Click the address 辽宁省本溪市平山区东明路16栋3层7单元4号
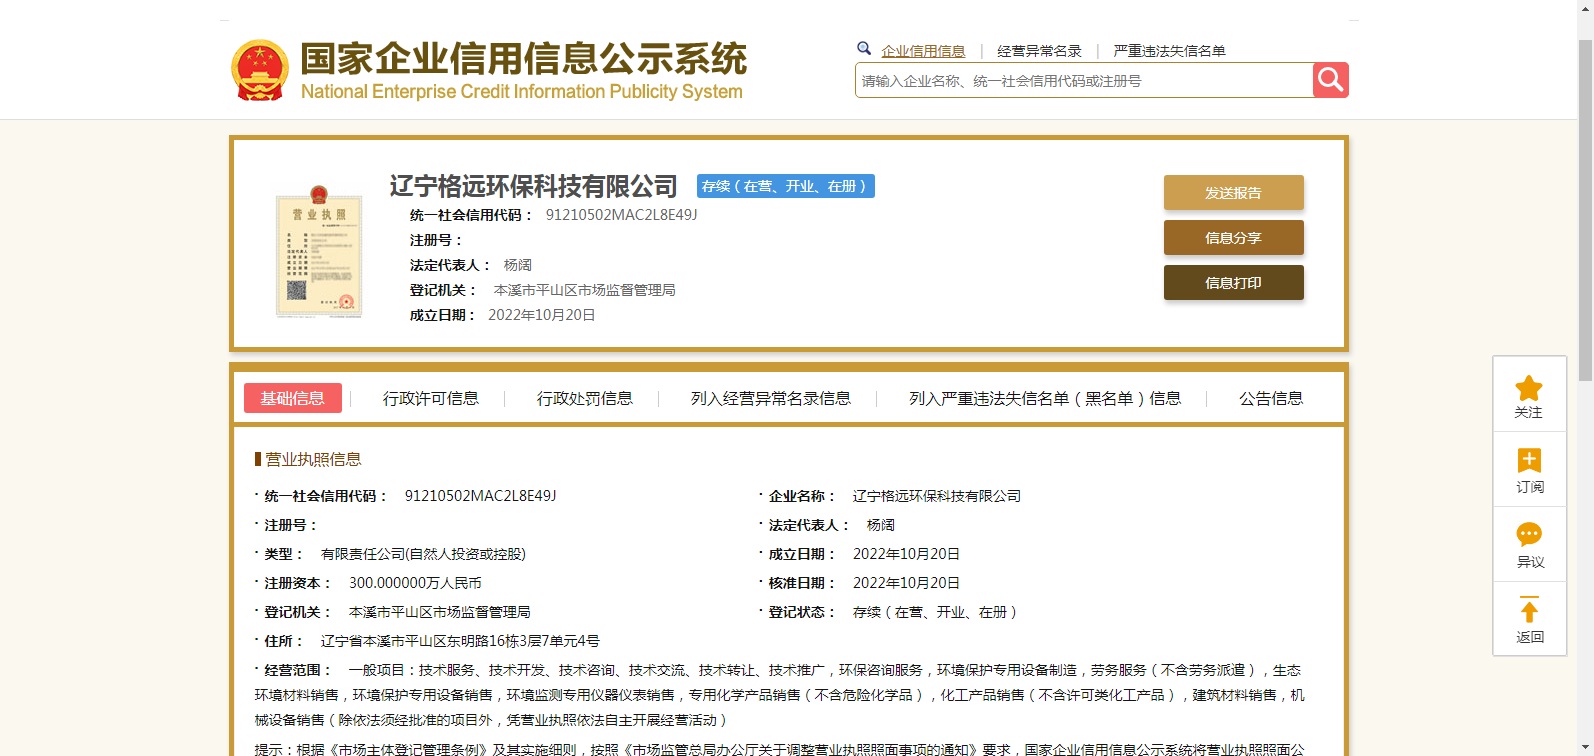Screen dimensions: 1594x756 point(460,641)
